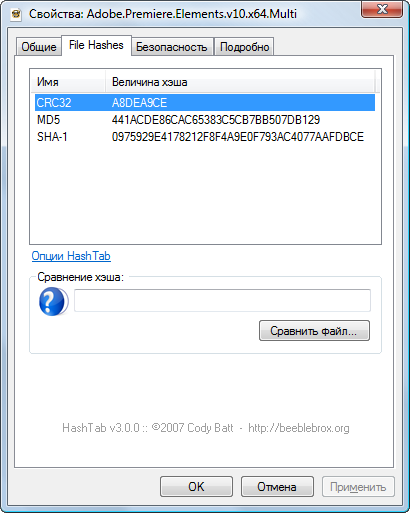Click the Величина хэша column header
The height and width of the screenshot is (513, 410).
tap(240, 82)
